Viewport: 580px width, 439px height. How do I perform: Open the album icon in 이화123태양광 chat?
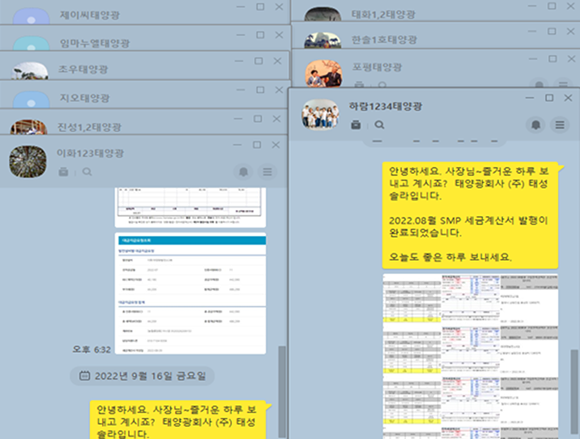point(64,172)
